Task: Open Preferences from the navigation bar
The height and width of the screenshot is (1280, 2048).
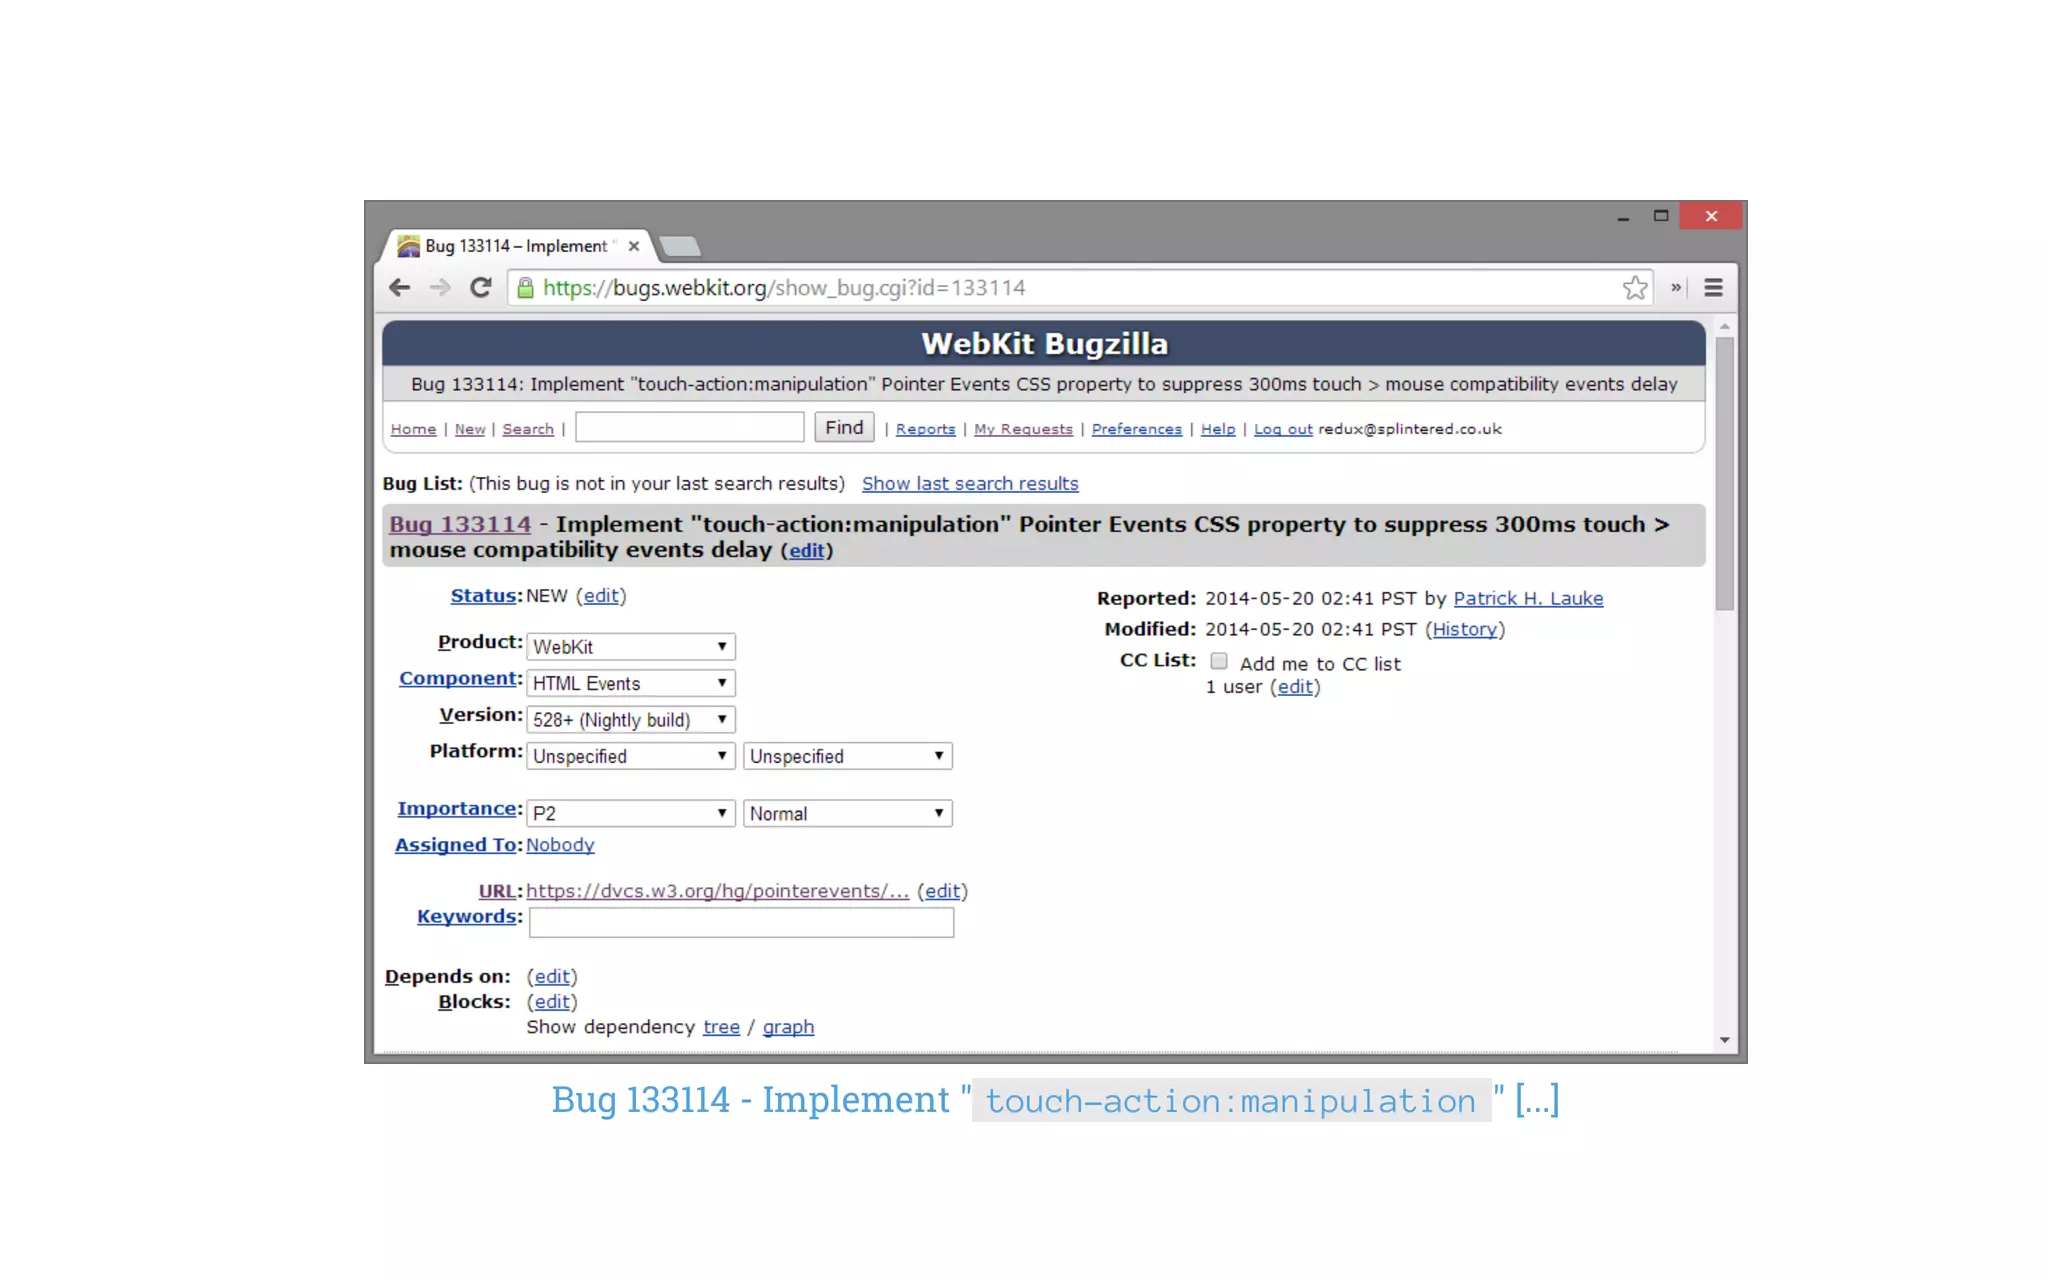Action: click(x=1136, y=429)
